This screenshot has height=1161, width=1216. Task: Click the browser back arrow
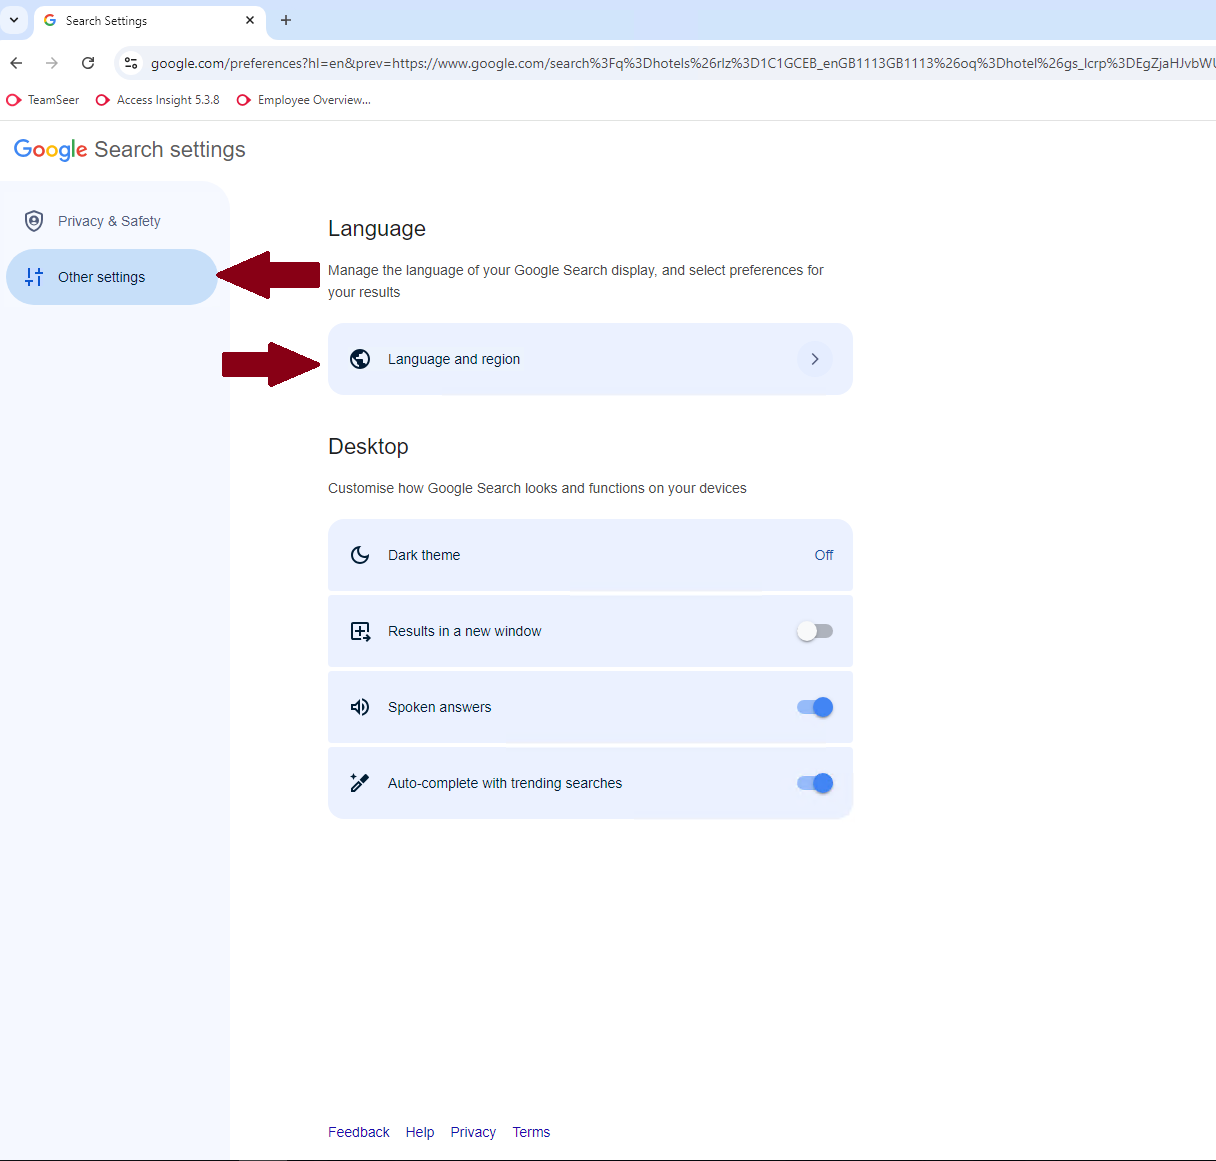[x=16, y=63]
